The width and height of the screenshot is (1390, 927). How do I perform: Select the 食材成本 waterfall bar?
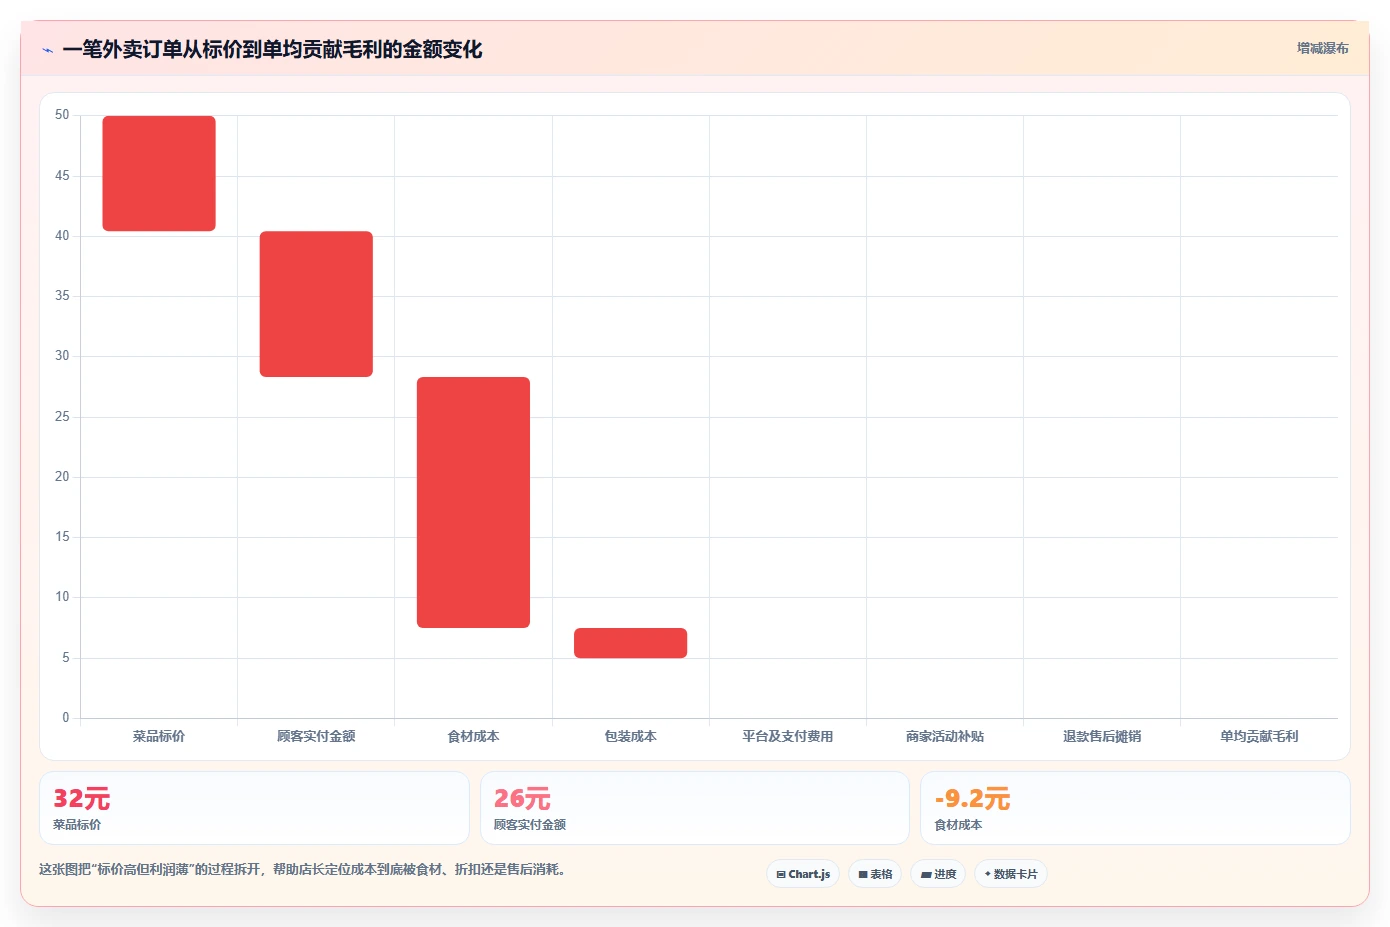(x=473, y=502)
